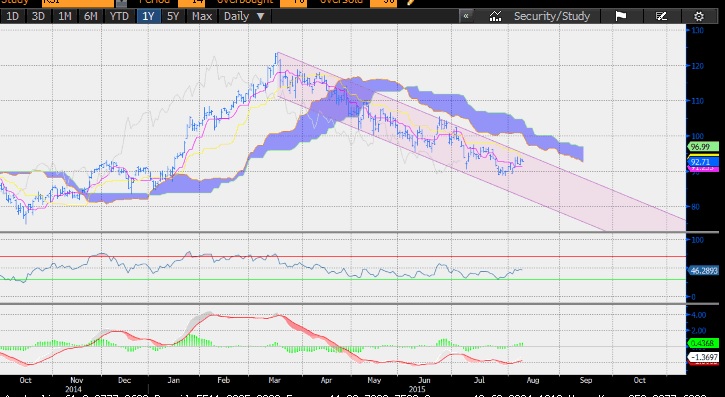Image resolution: width=725 pixels, height=397 pixels.
Task: Switch to the 5Y range
Action: point(173,16)
